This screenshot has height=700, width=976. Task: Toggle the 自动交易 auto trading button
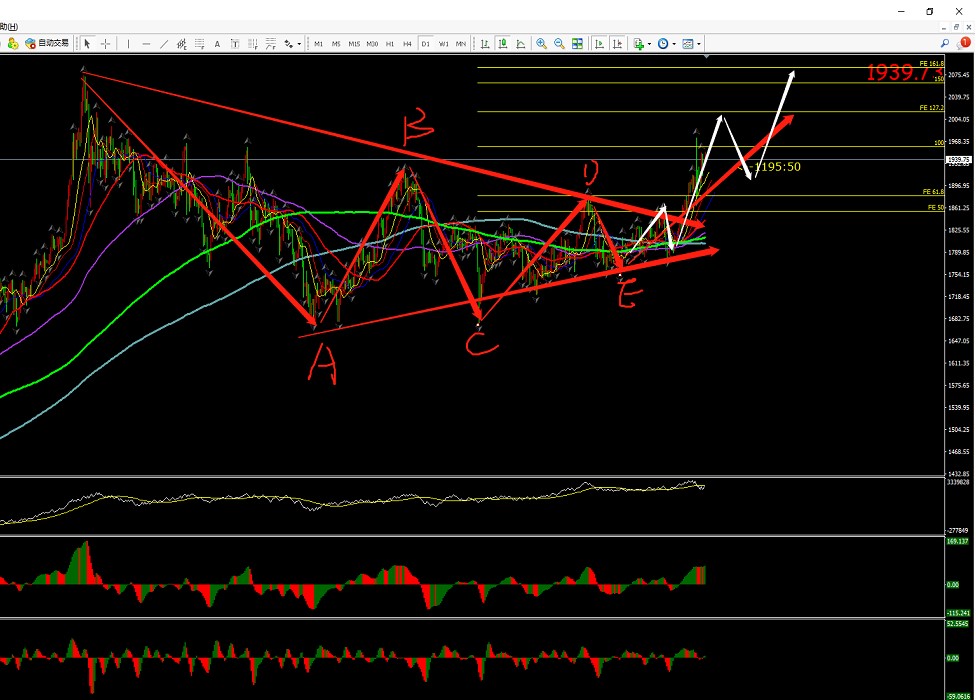[47, 44]
